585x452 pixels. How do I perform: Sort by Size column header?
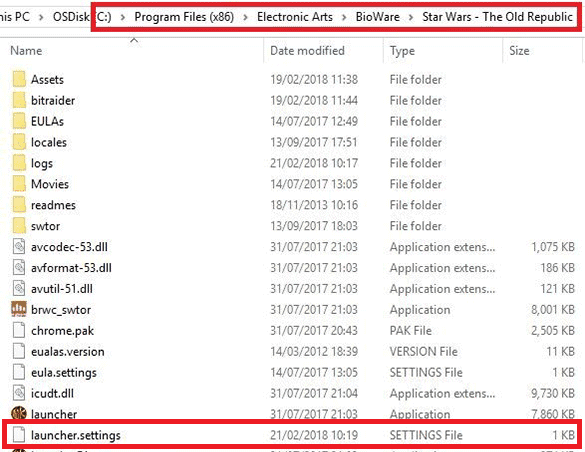pyautogui.click(x=519, y=51)
